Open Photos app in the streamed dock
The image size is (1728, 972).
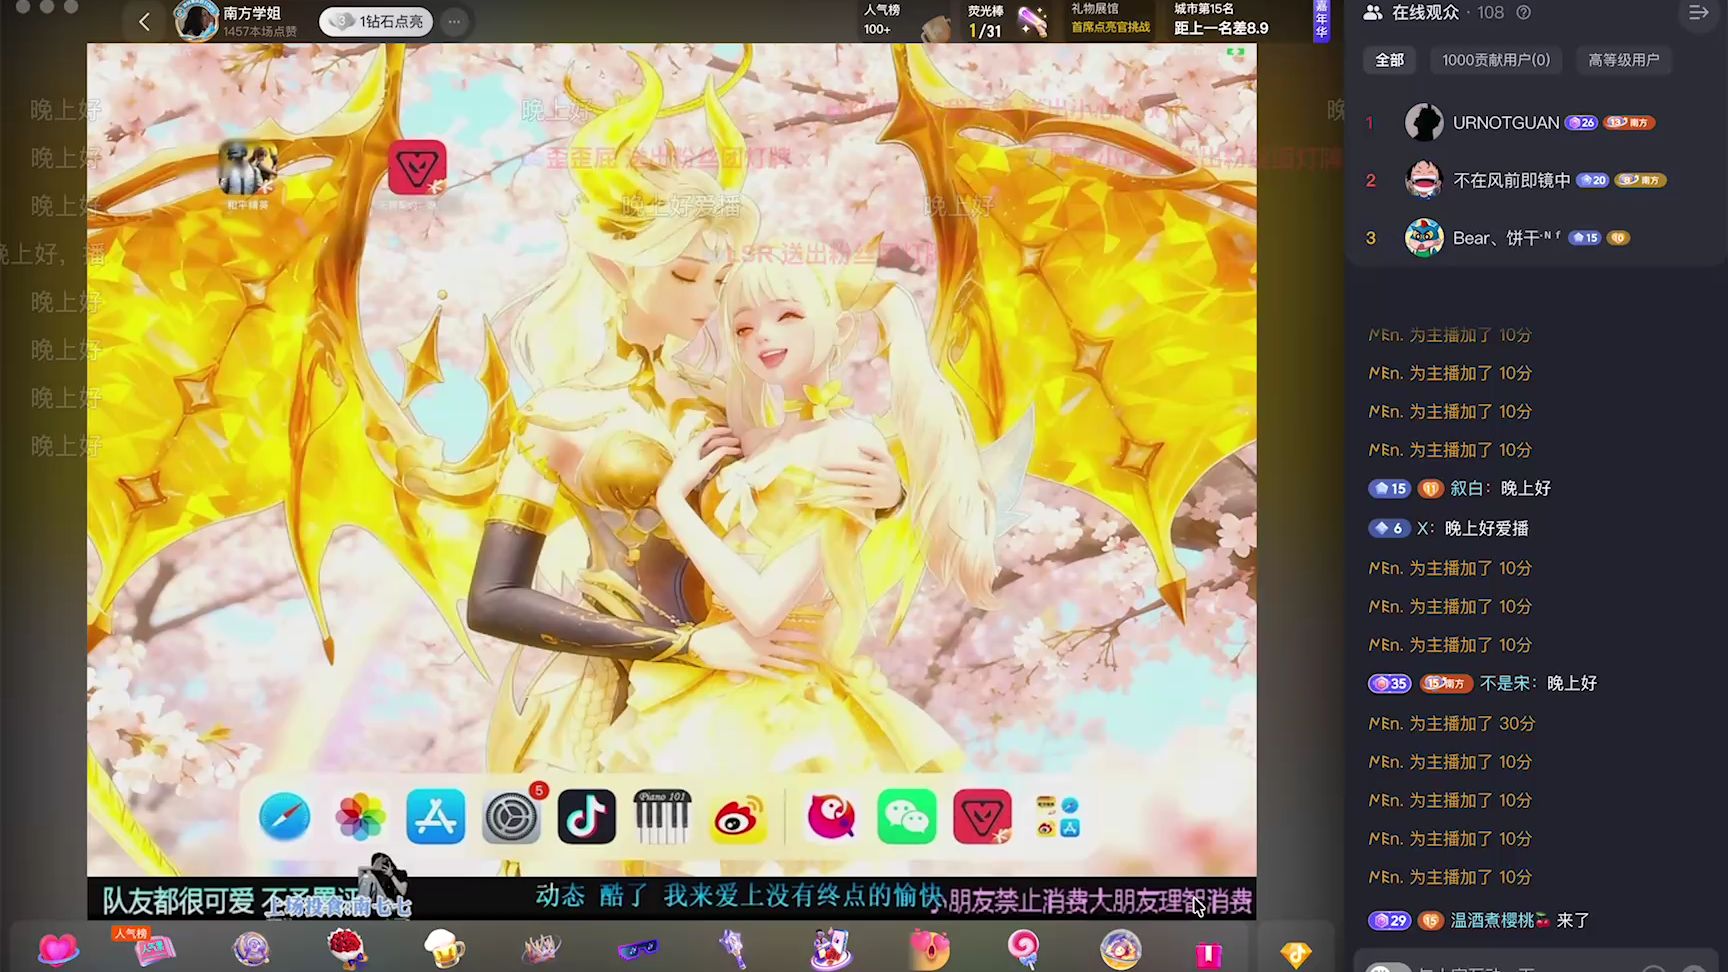click(x=360, y=817)
